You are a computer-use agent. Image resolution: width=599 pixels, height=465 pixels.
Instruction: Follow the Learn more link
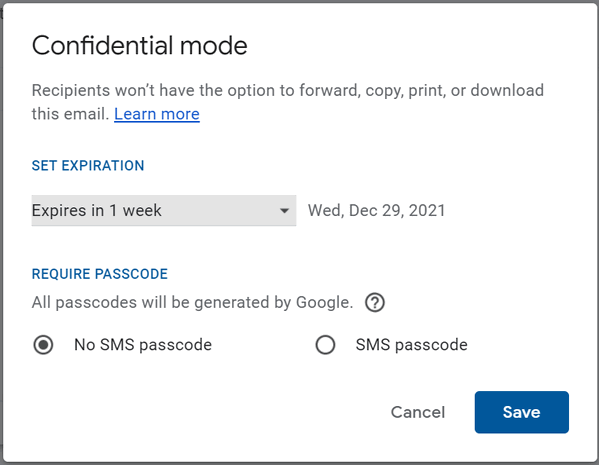(157, 114)
